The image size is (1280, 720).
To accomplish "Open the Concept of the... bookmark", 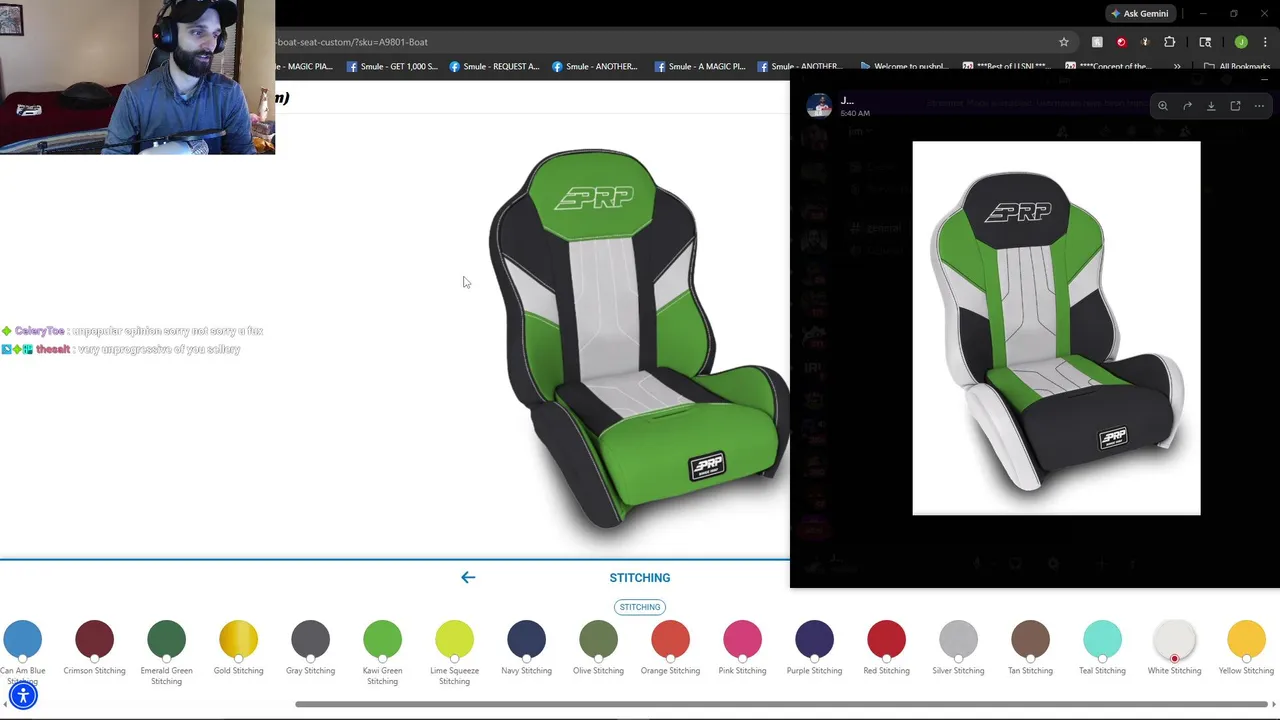I will [x=1110, y=67].
